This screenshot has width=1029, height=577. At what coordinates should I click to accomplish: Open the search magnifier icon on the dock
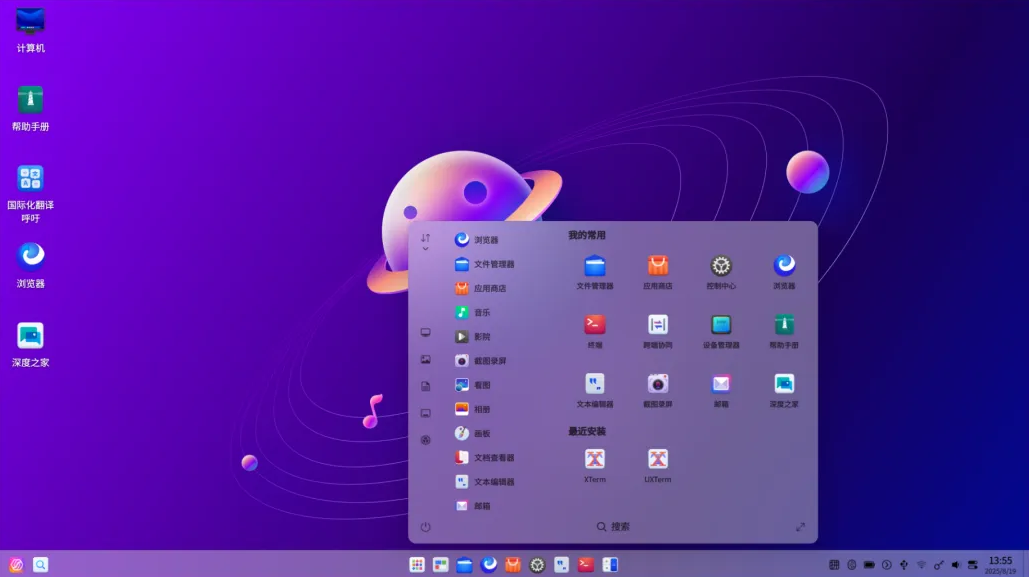(41, 565)
